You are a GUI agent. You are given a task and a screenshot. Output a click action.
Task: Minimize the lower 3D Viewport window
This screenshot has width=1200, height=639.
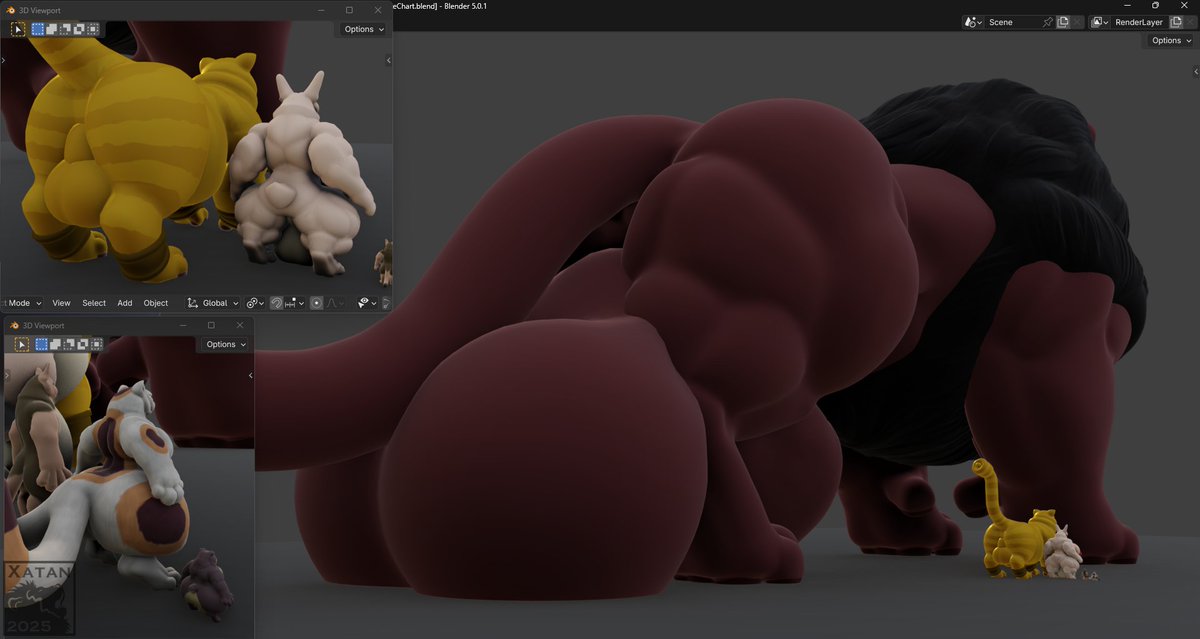coord(182,325)
